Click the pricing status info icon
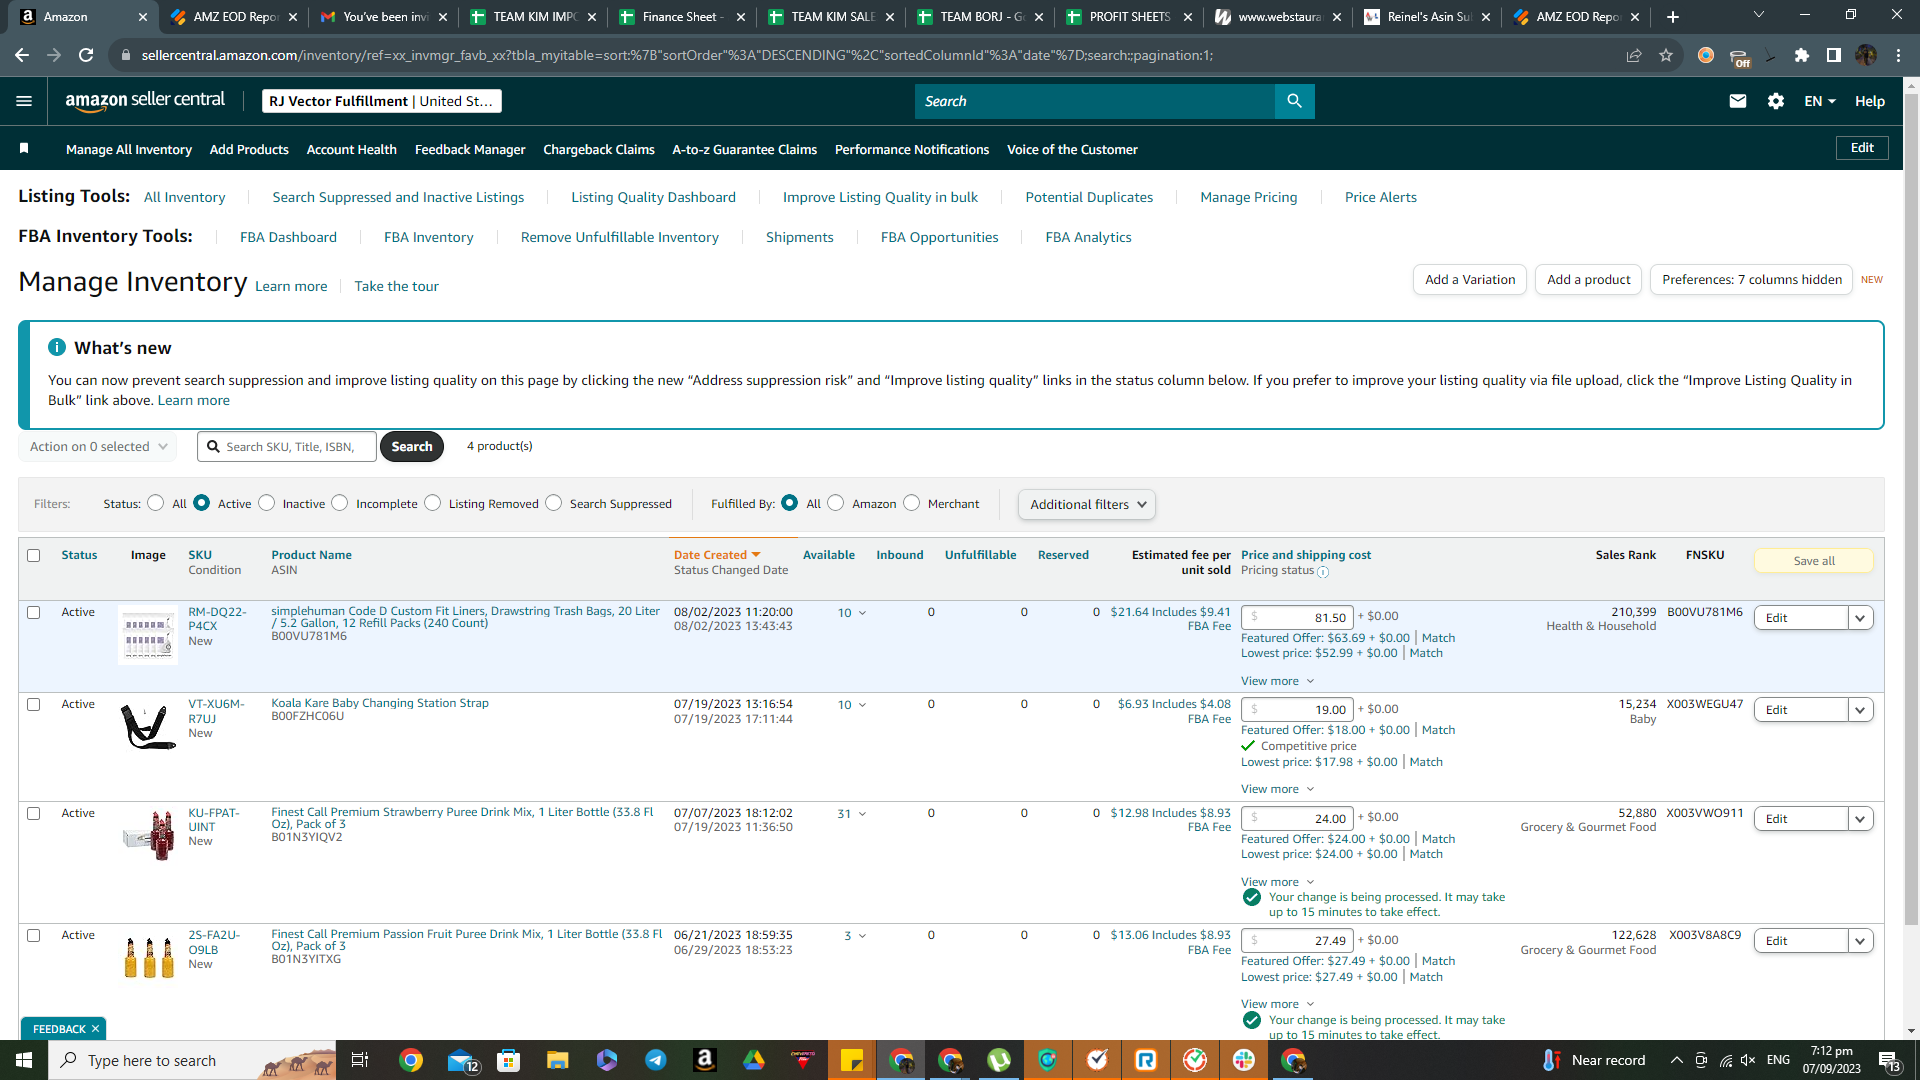 click(1323, 572)
